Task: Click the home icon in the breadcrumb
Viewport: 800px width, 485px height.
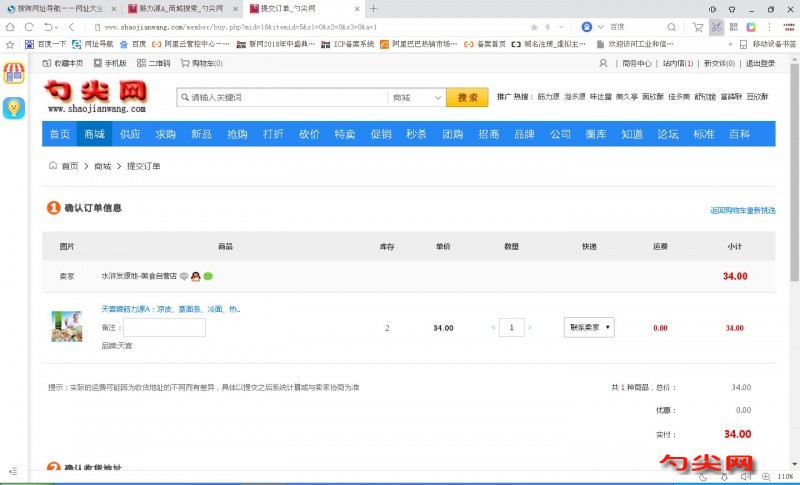Action: point(52,166)
